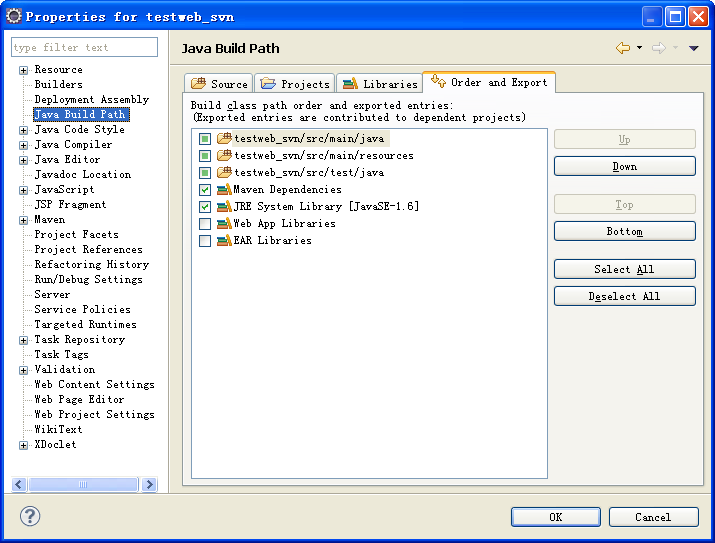Toggle export checkbox for testweb_svn/src/test/java
715x543 pixels.
pyautogui.click(x=205, y=173)
